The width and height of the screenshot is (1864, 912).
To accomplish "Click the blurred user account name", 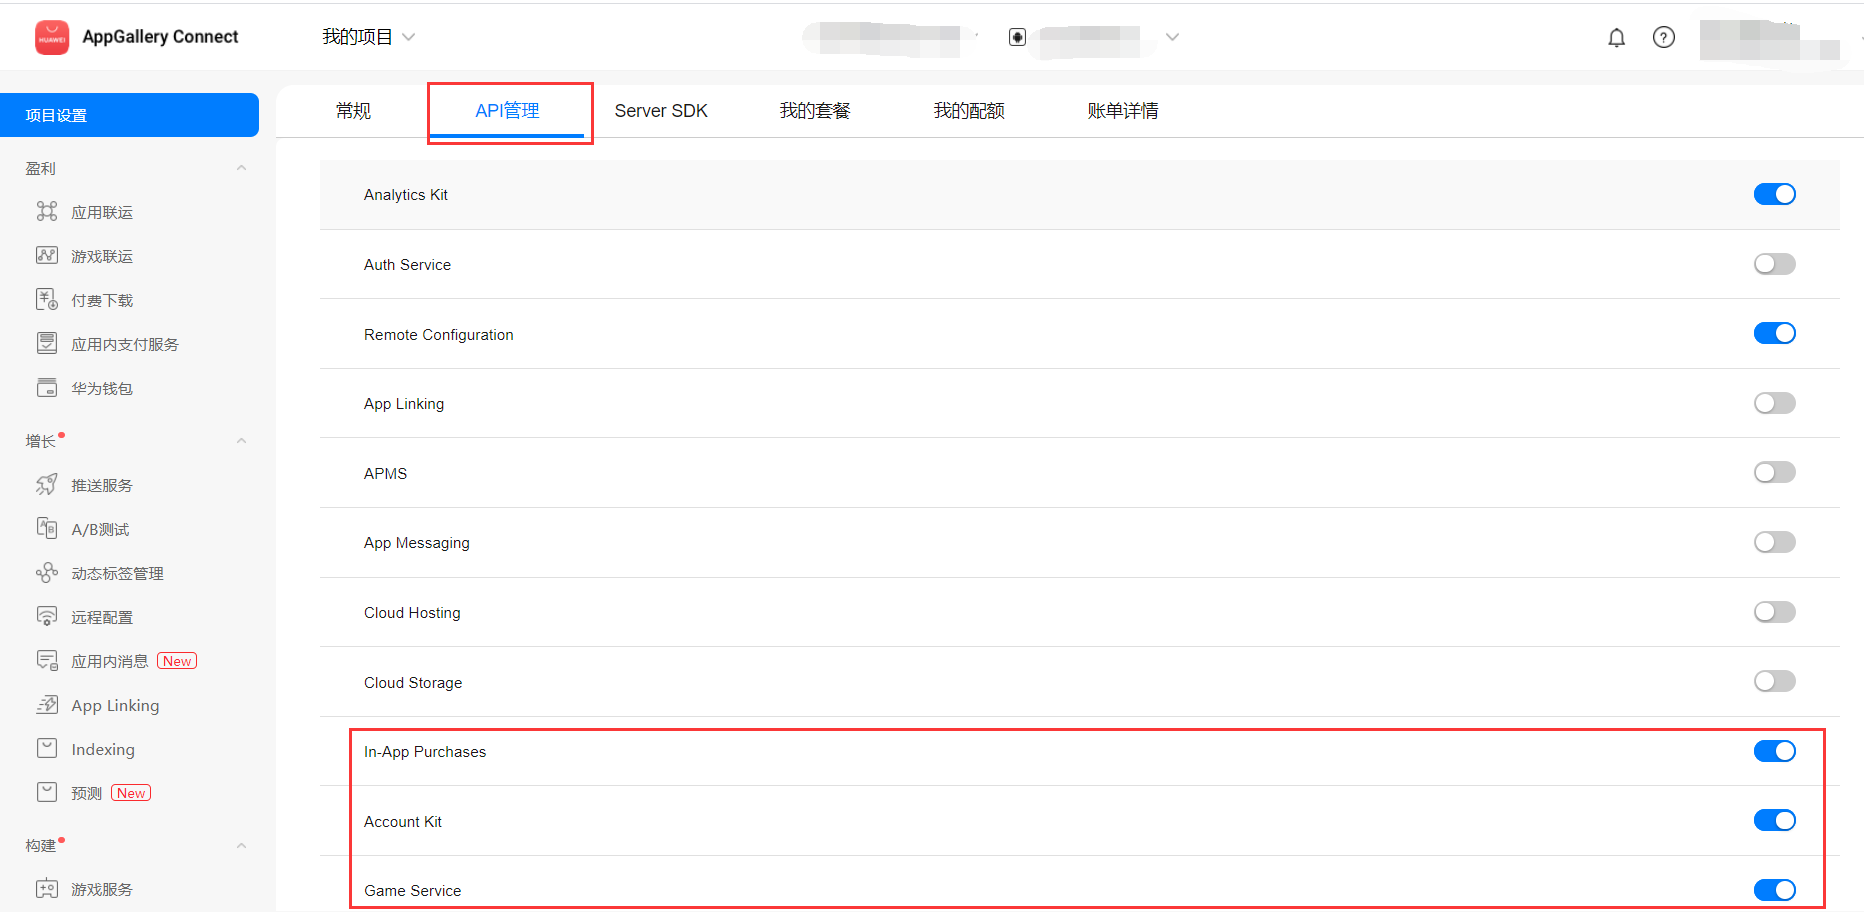I will pyautogui.click(x=1769, y=41).
